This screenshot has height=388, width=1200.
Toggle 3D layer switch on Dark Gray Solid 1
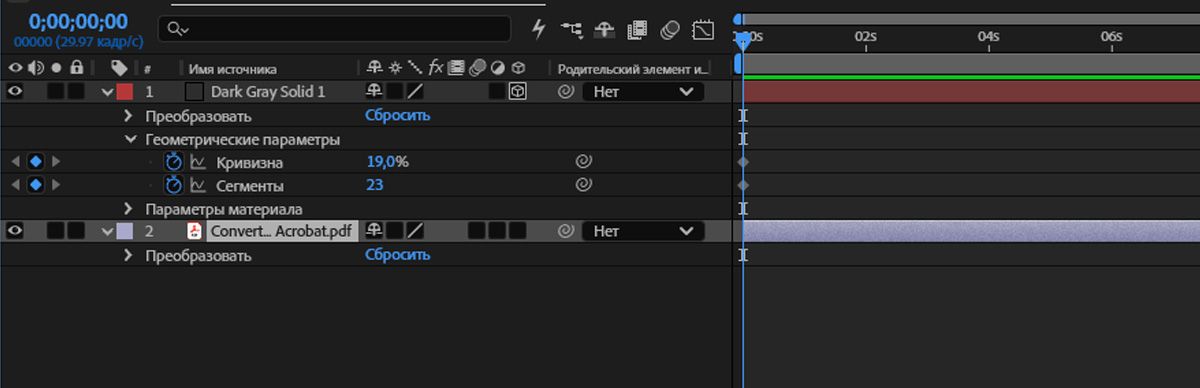click(517, 91)
